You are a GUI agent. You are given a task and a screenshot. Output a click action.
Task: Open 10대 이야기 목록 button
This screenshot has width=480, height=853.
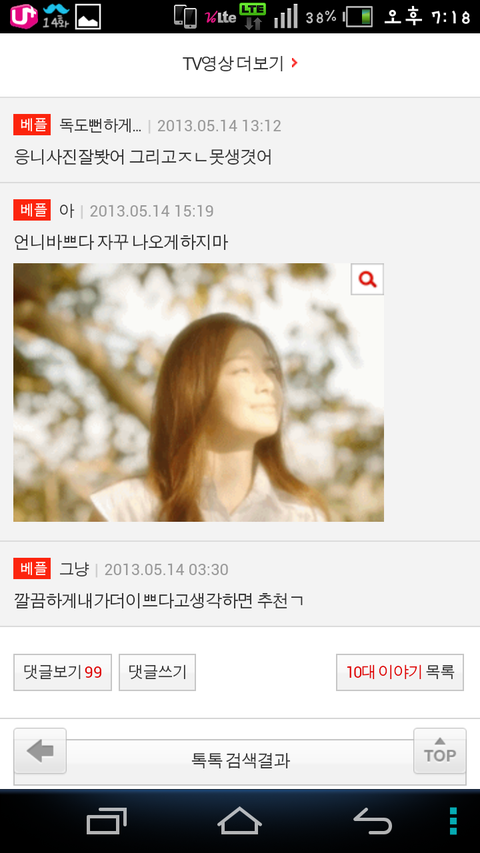pos(400,672)
